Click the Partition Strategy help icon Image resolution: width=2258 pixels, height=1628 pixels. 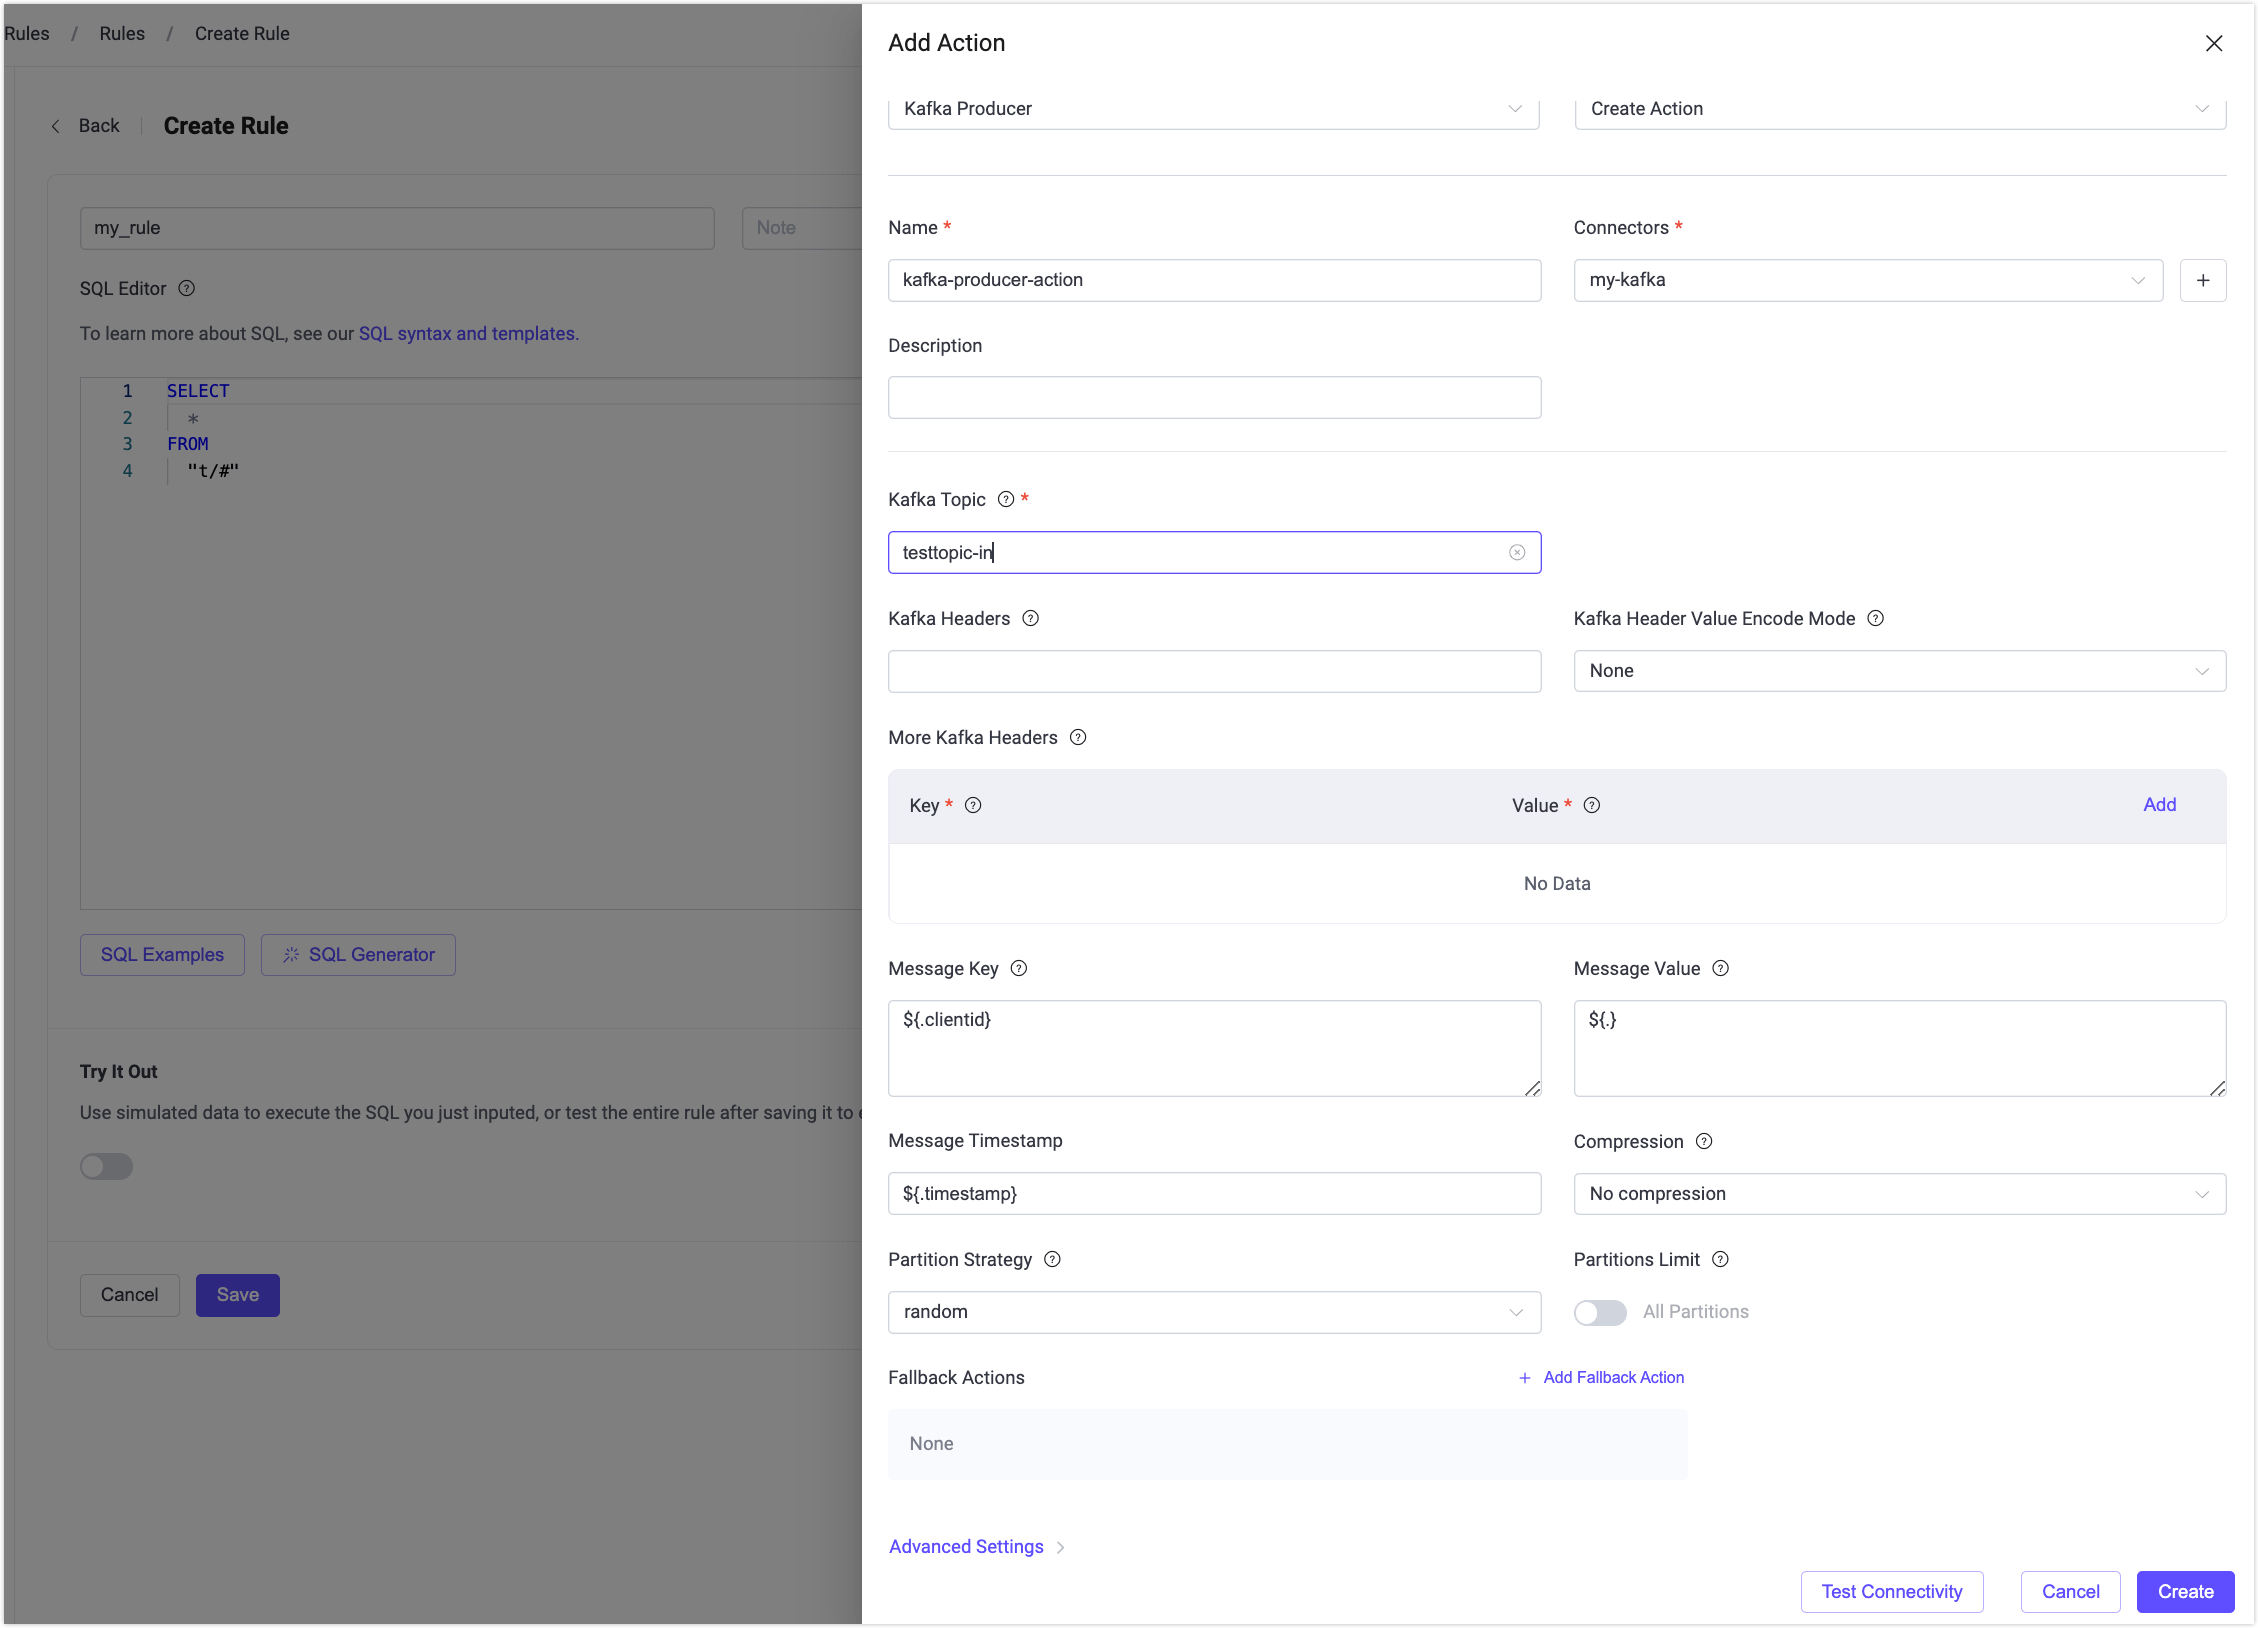[1053, 1260]
